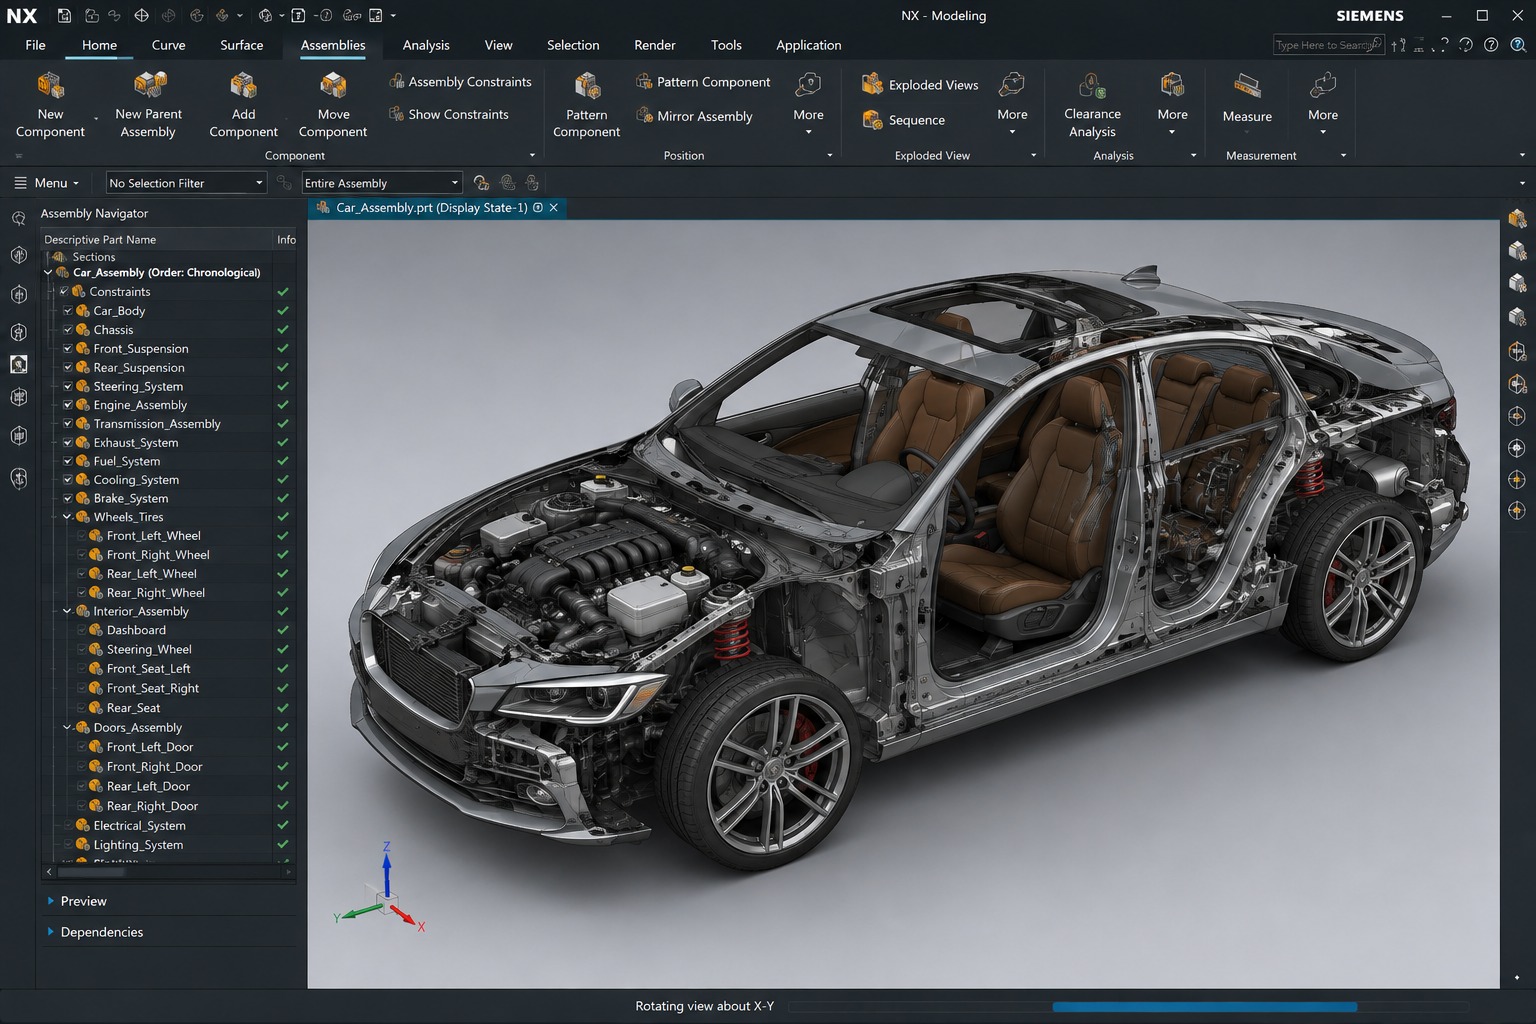Run Clearance Analysis
1536x1024 pixels.
point(1092,104)
